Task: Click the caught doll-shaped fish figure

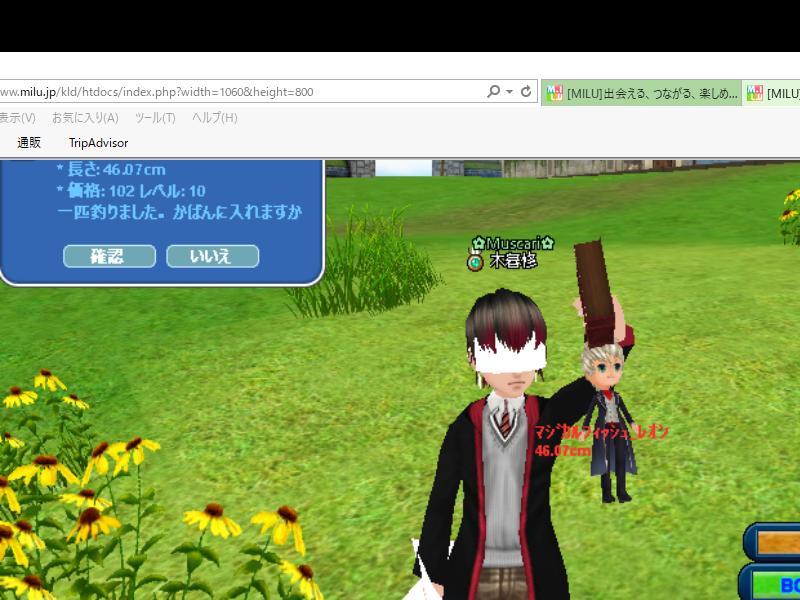Action: click(x=612, y=422)
